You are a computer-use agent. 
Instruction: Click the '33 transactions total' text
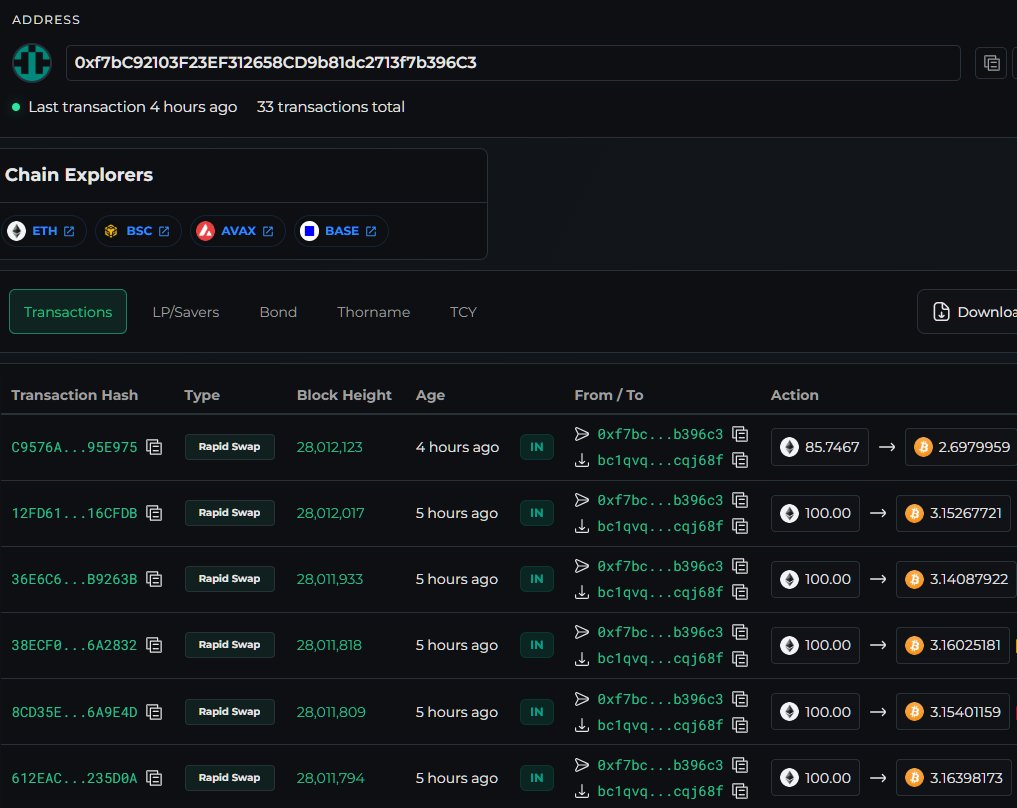pos(331,107)
